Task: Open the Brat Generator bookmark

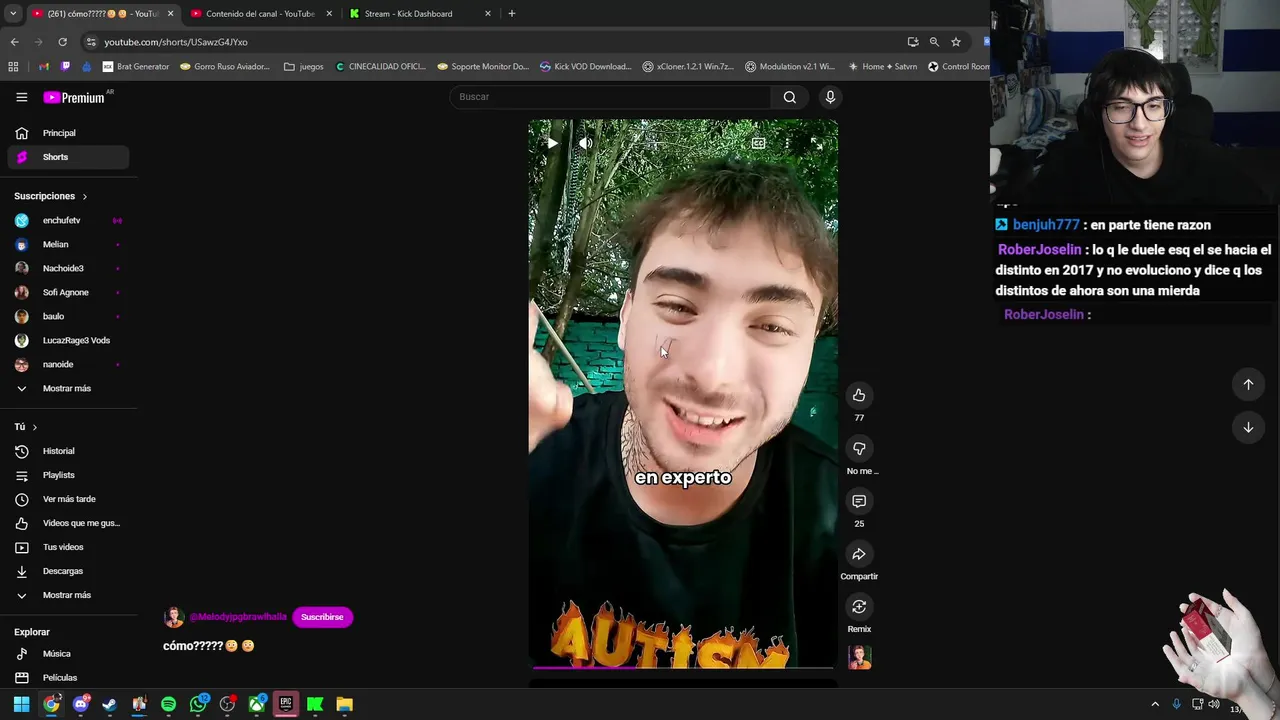Action: pyautogui.click(x=136, y=67)
